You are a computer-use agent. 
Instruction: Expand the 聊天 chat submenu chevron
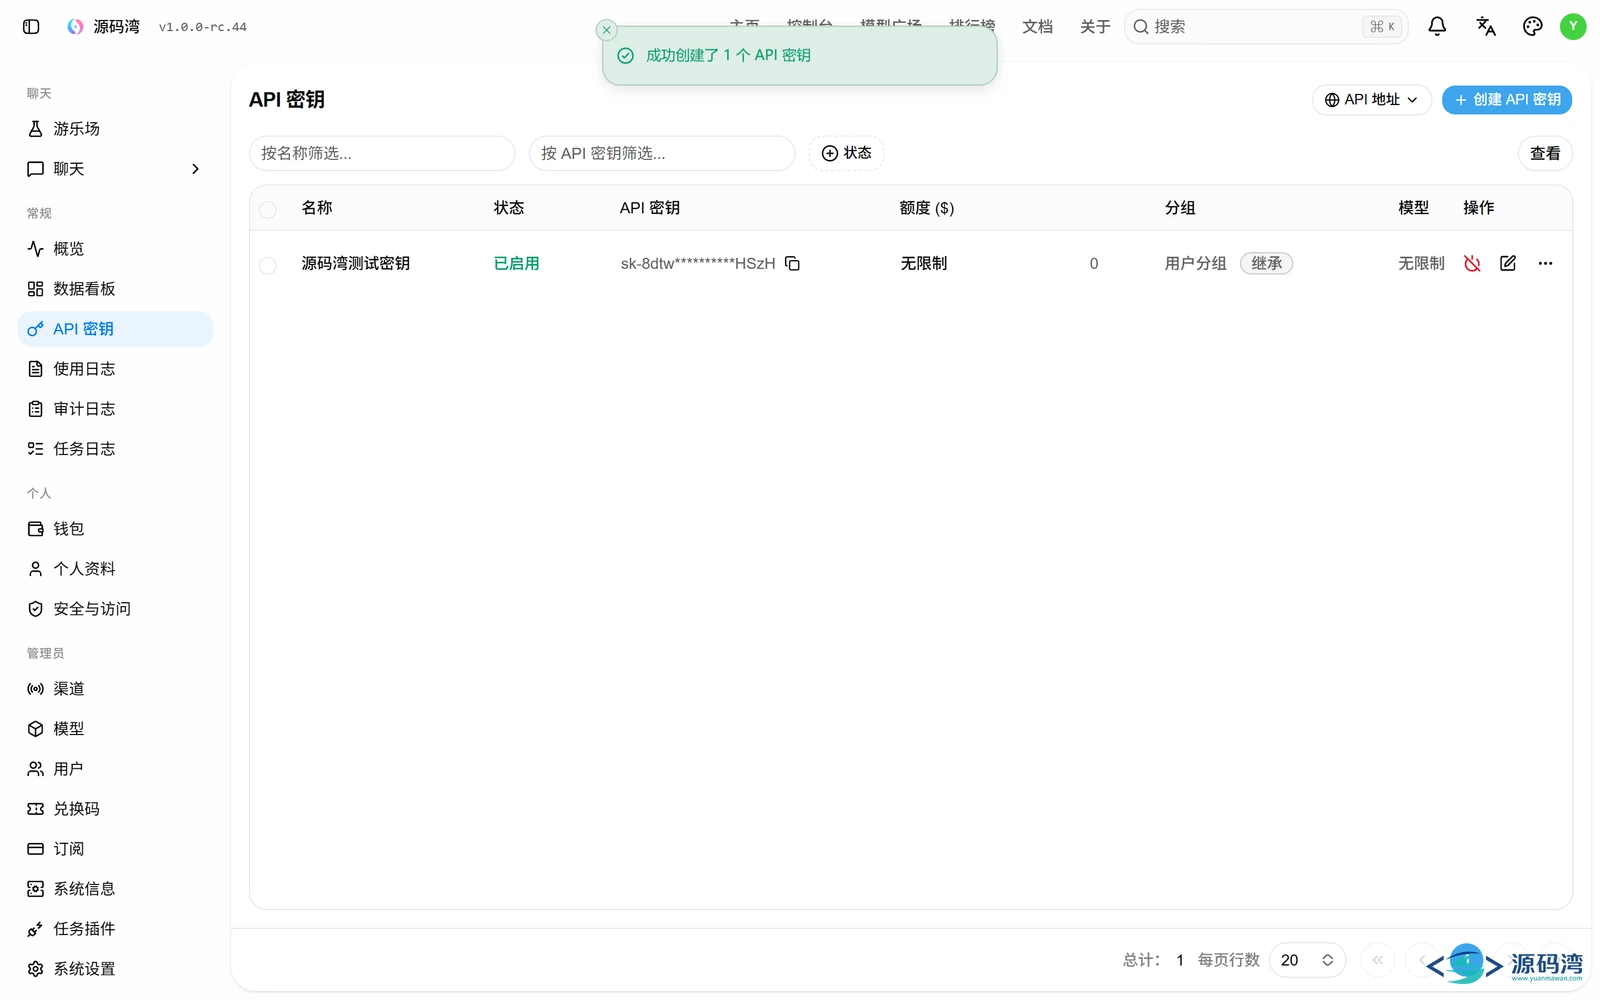click(195, 169)
